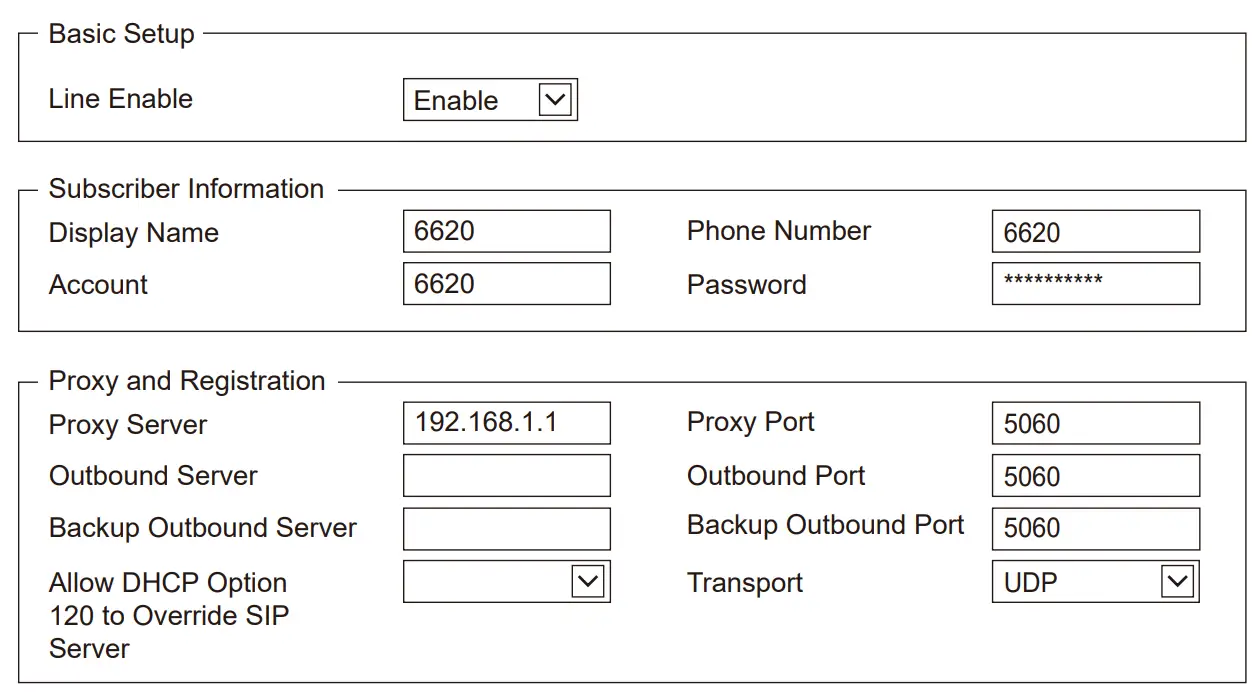
Task: Click the Display Name input field
Action: tap(506, 231)
